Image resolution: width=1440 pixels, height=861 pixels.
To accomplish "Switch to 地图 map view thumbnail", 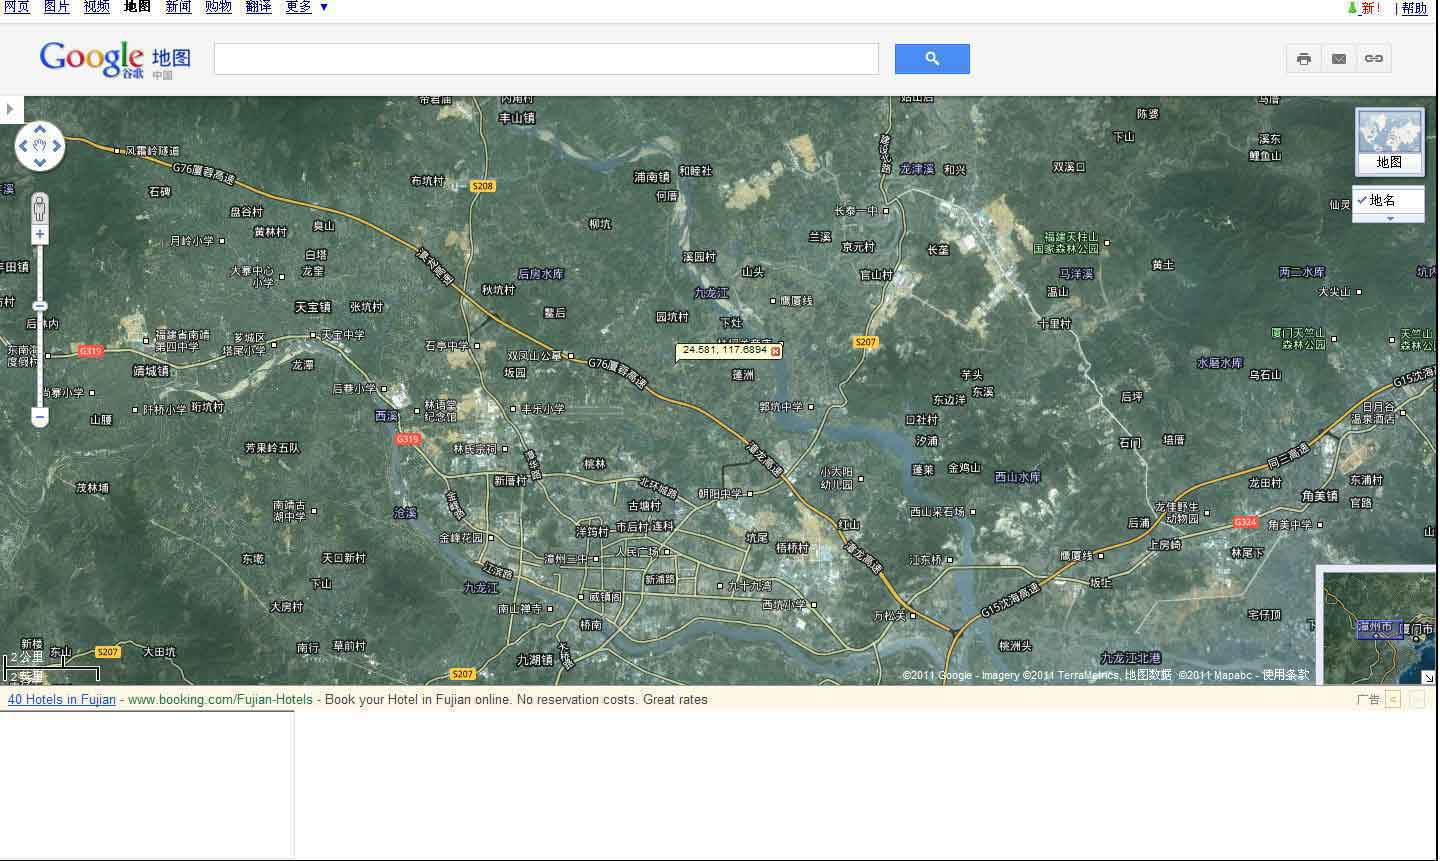I will click(1389, 141).
